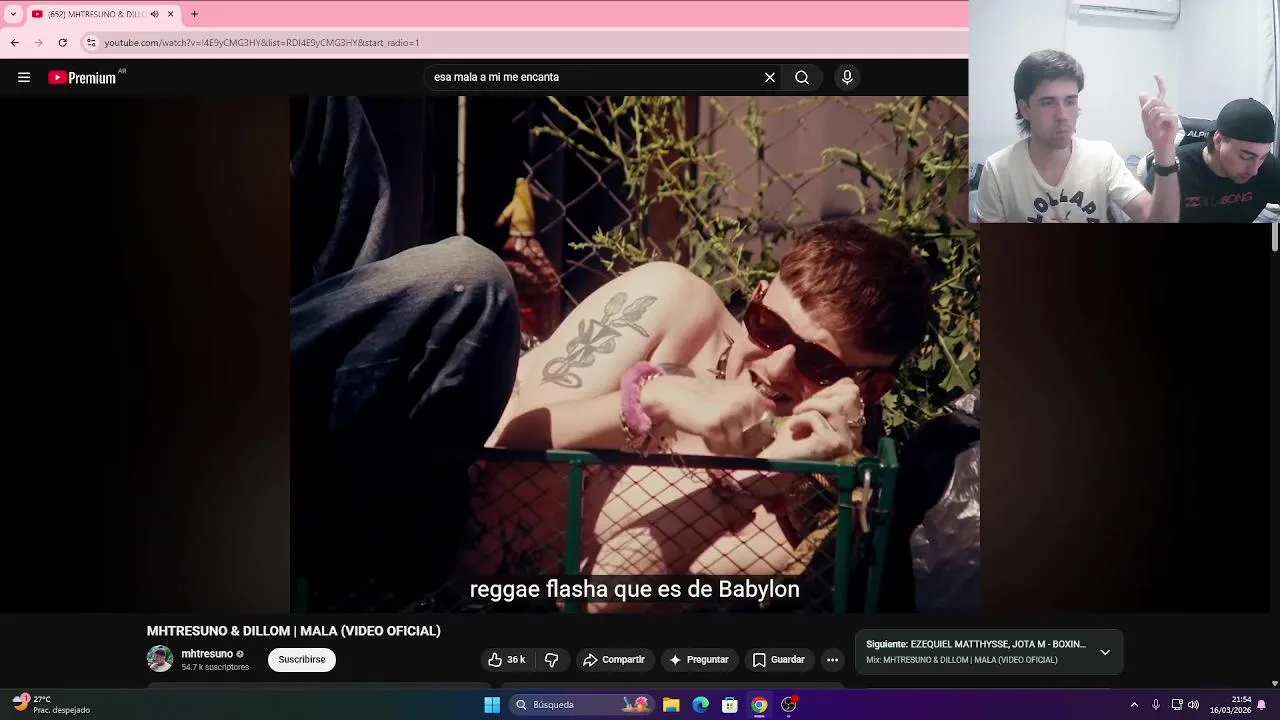1280x720 pixels.
Task: Open the OBS Studio taskbar icon
Action: [789, 705]
